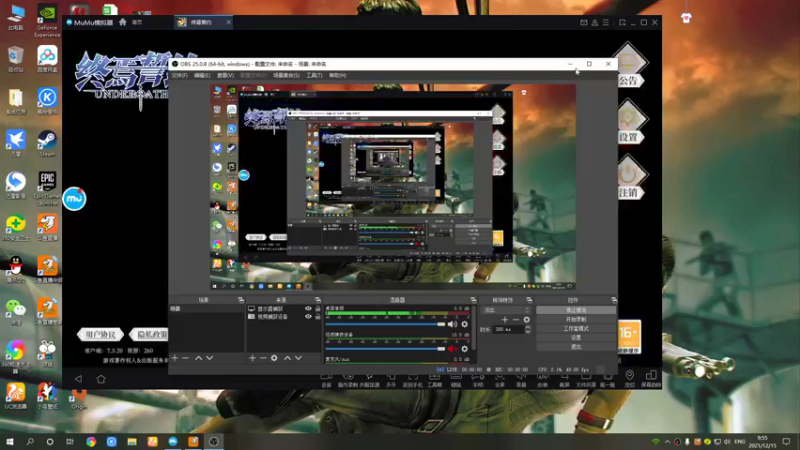
Task: Adjust transition duration spinner arrows
Action: point(528,330)
